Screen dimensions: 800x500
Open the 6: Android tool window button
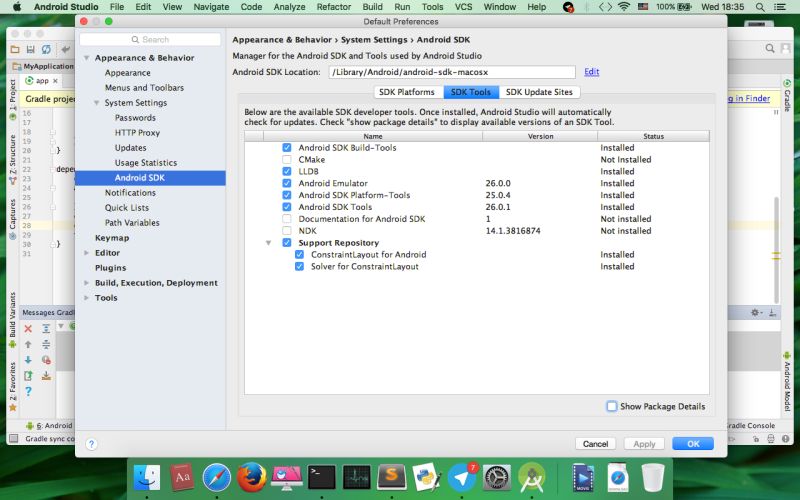coord(49,426)
